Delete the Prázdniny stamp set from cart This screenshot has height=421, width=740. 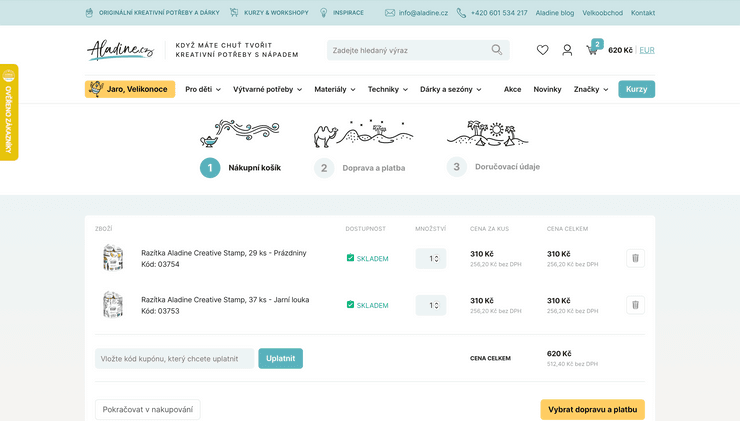pos(635,259)
